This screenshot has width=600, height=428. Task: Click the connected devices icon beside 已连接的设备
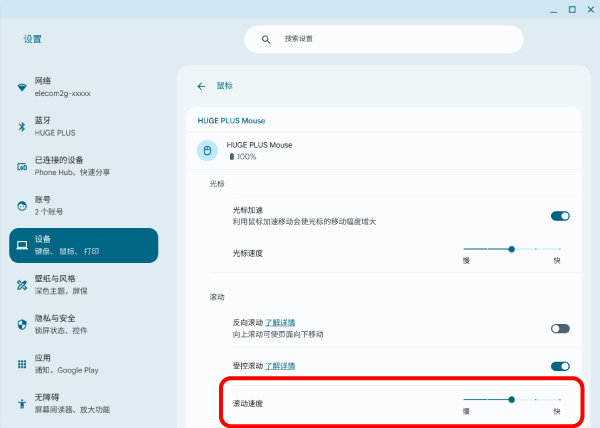click(x=22, y=166)
